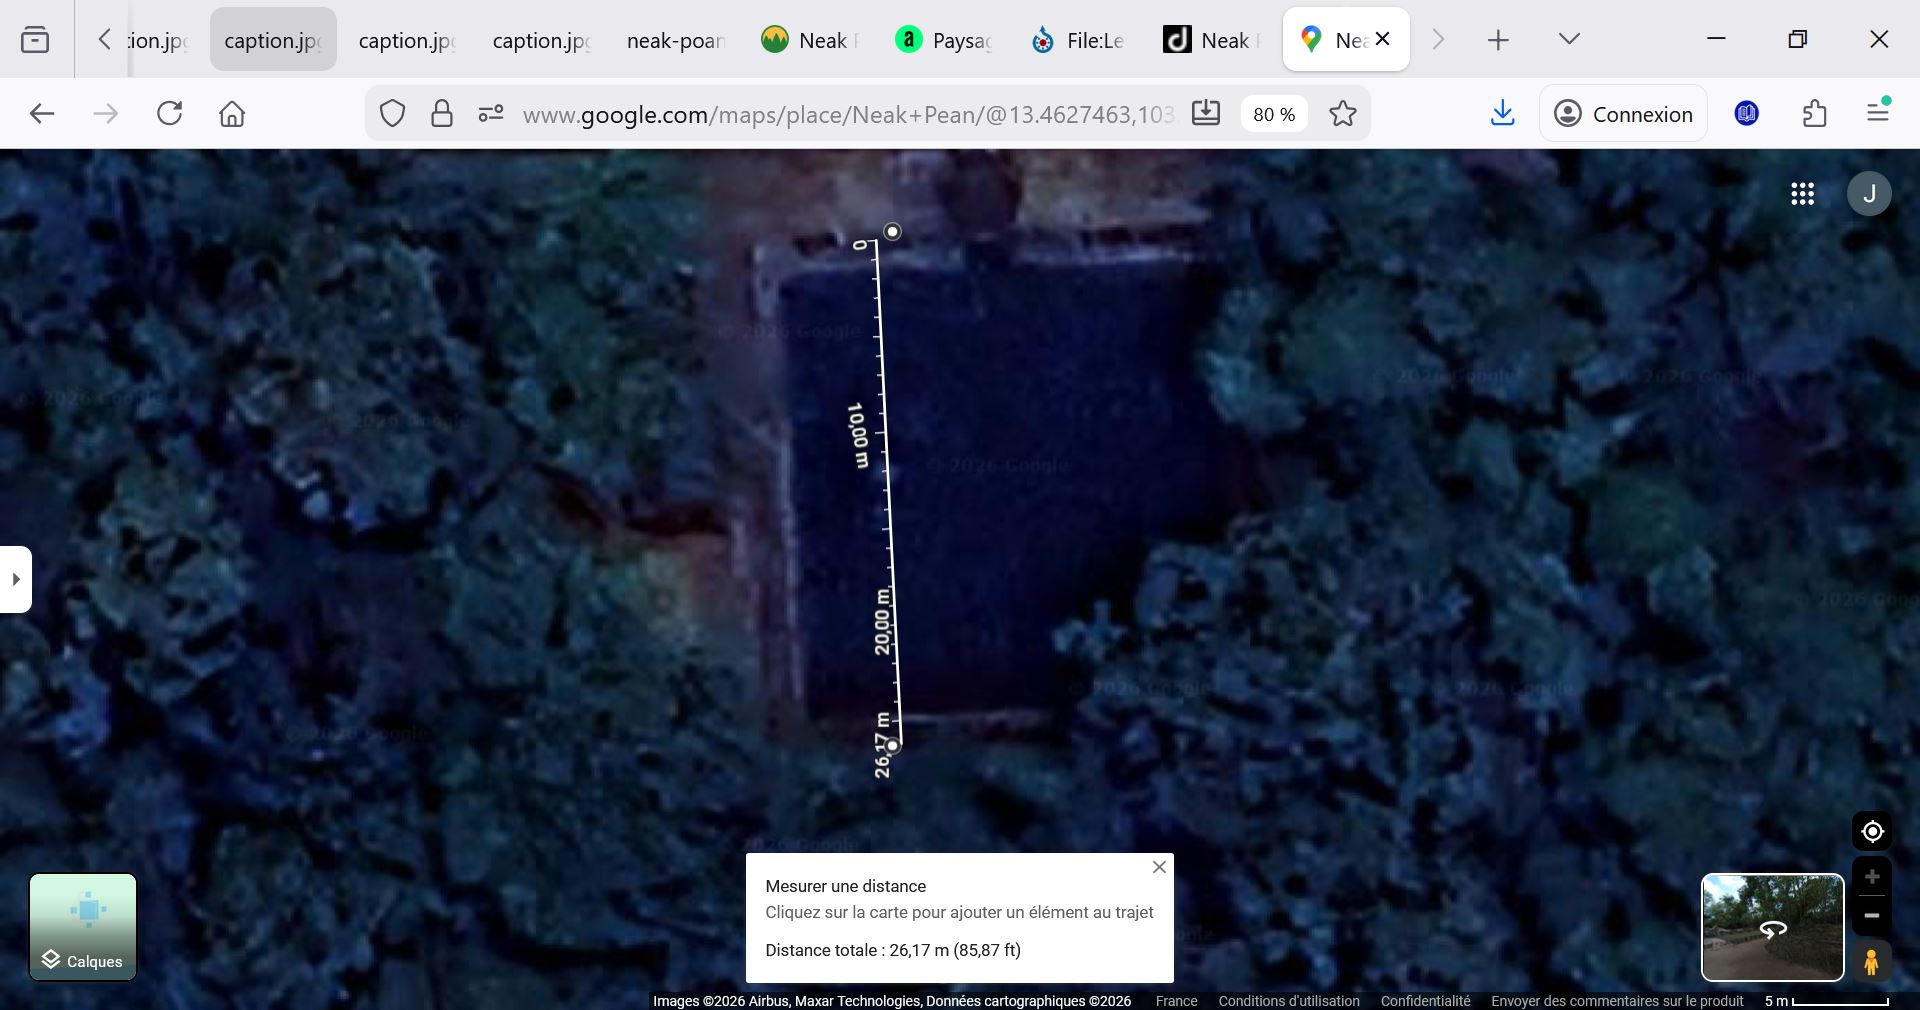Click the tracking protection shield icon
Viewport: 1920px width, 1010px height.
tap(392, 114)
